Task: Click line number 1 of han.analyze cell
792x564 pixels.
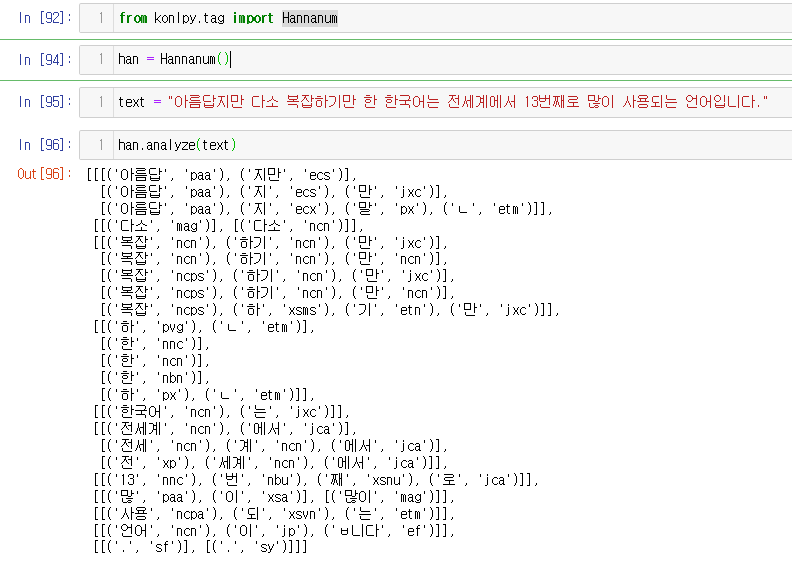Action: pyautogui.click(x=101, y=145)
